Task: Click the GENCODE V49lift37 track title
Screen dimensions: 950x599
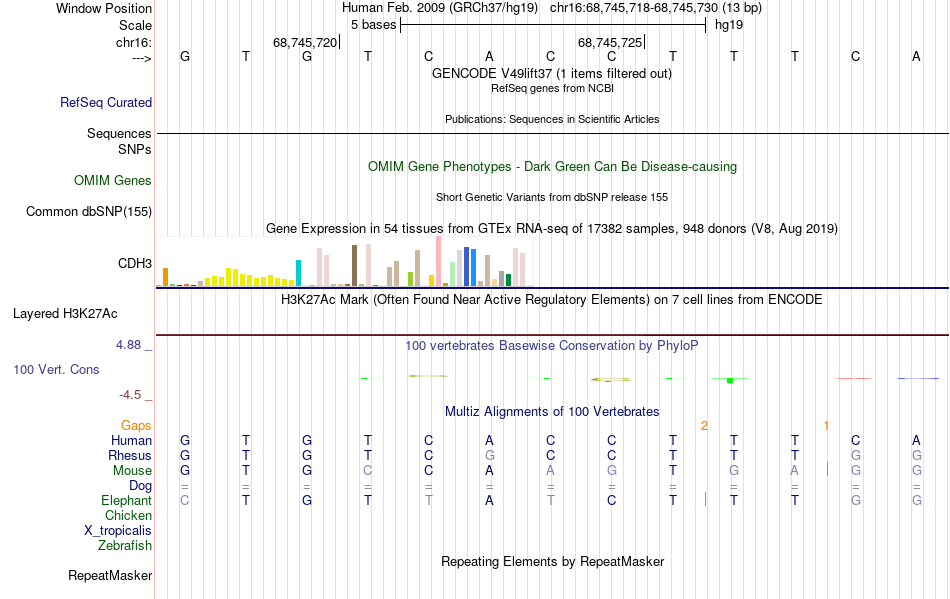Action: click(551, 74)
